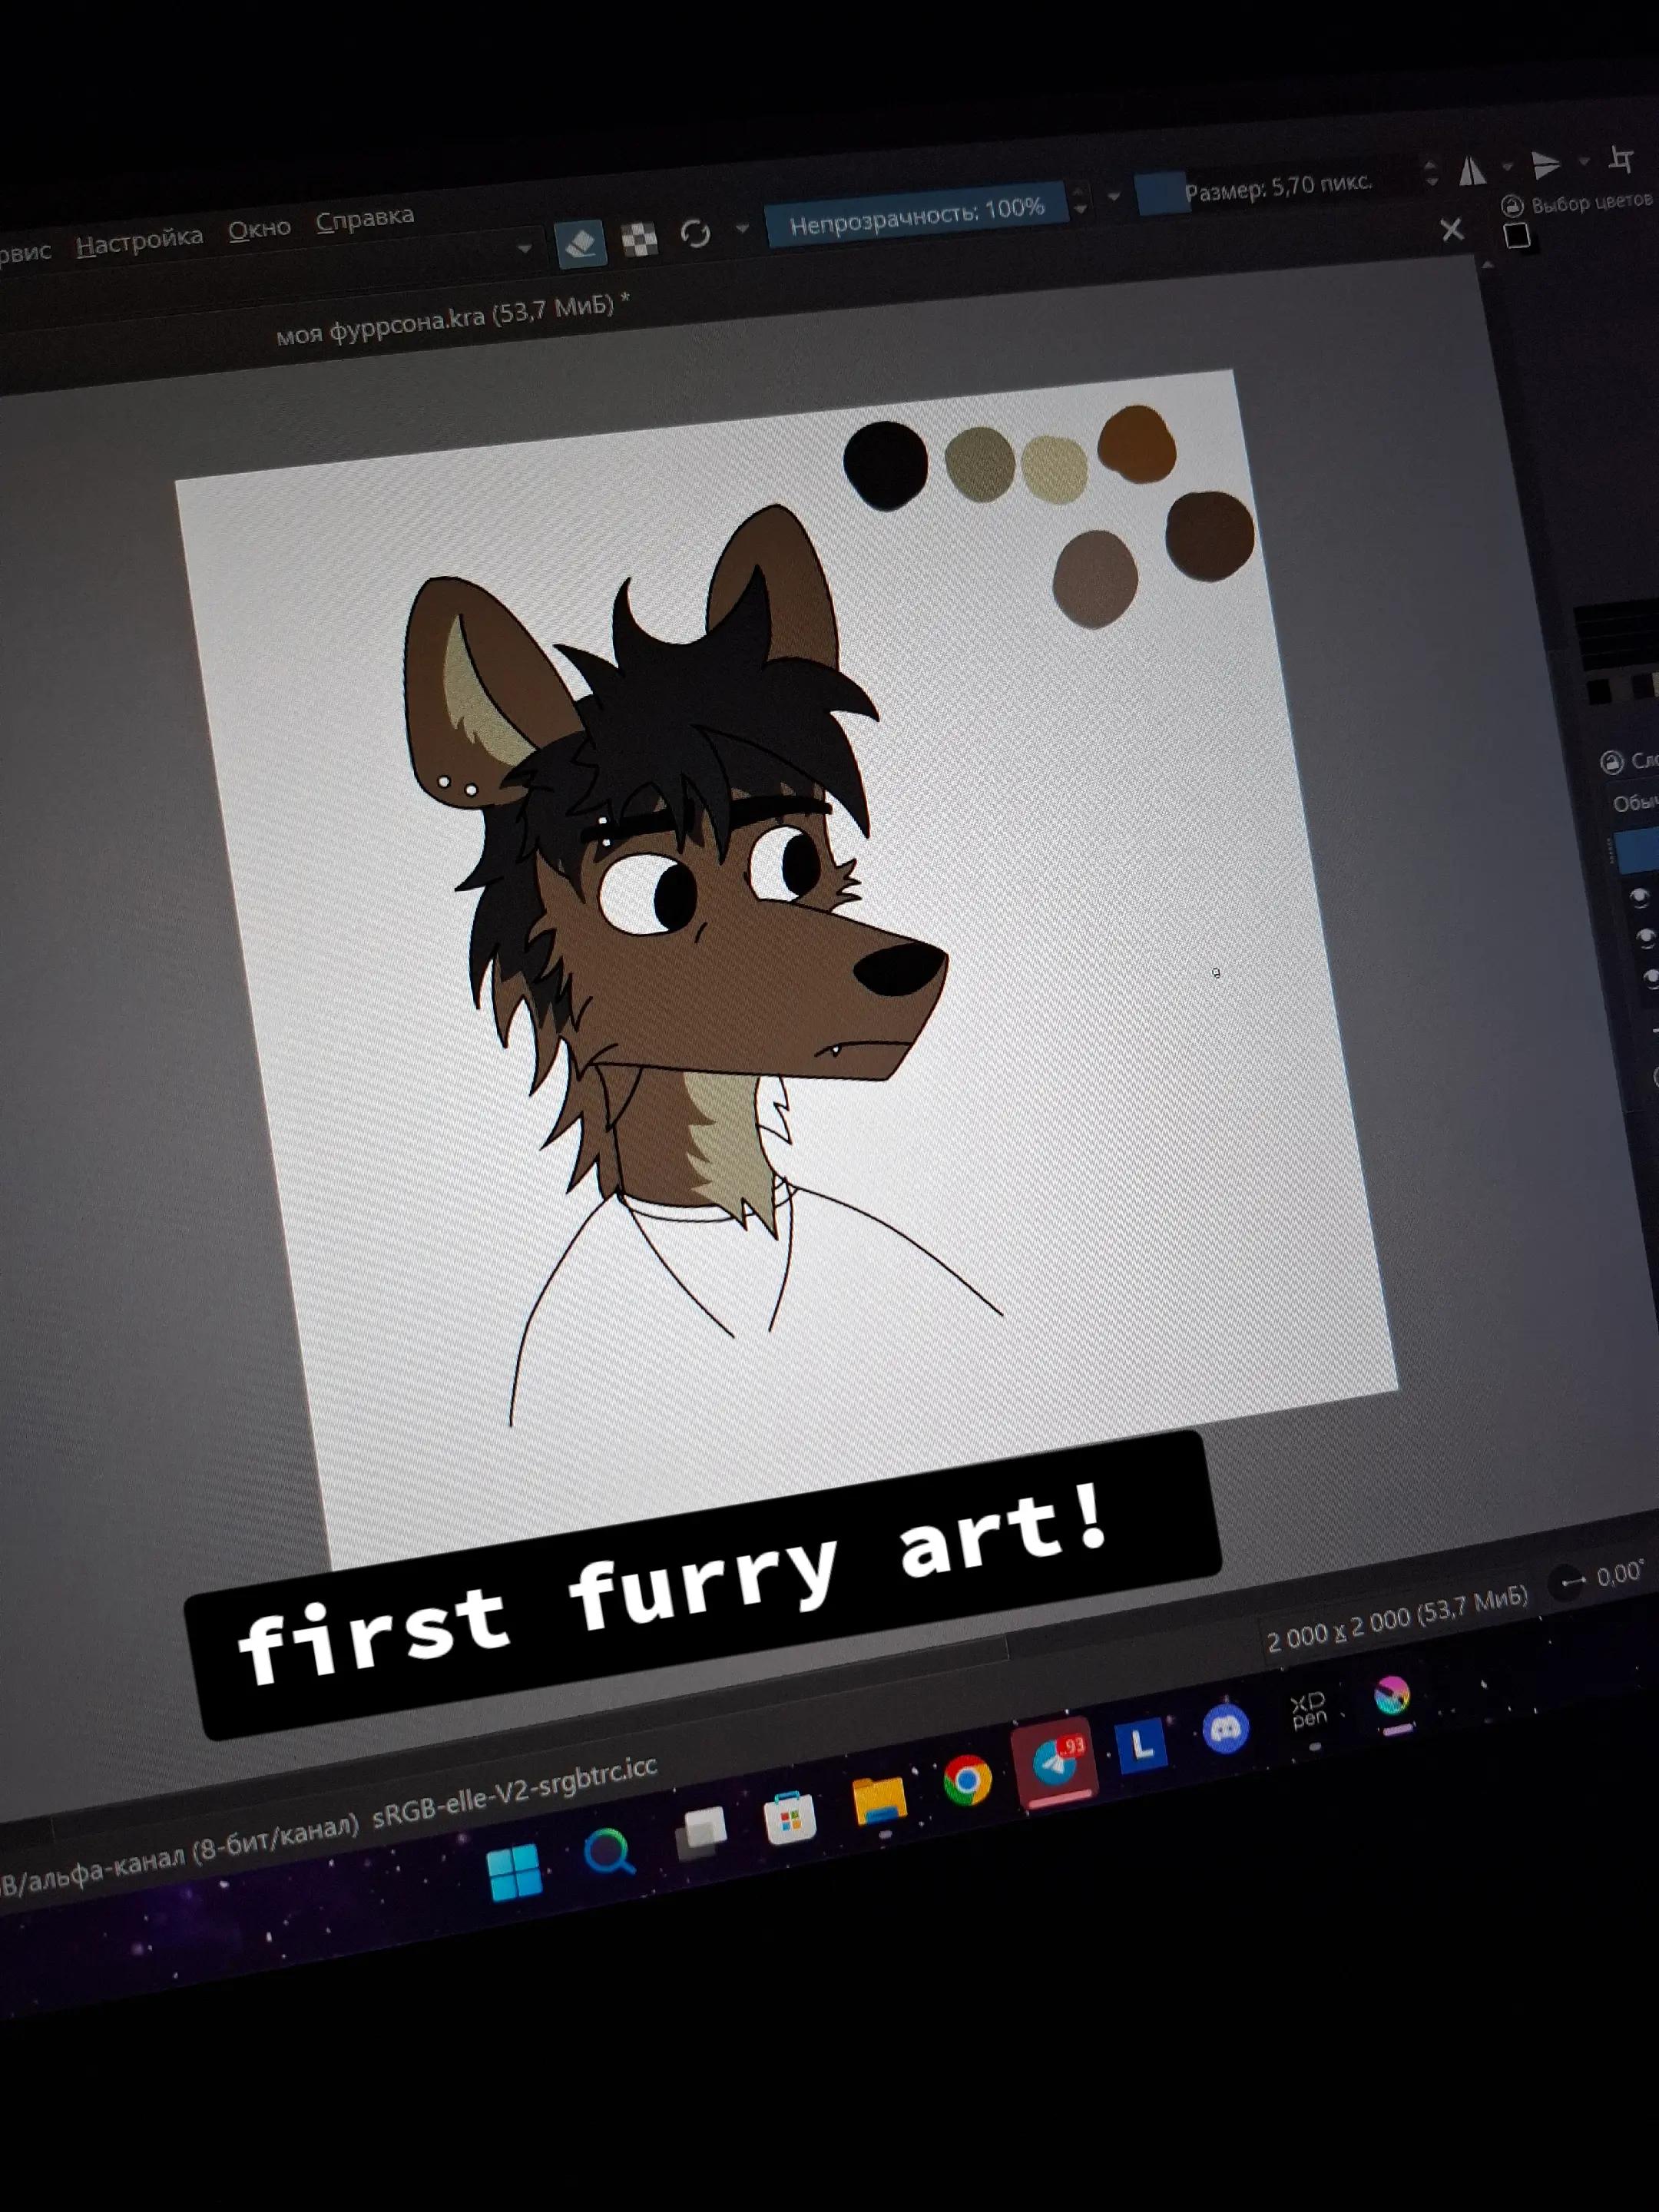Click the Krita icon on taskbar
Viewport: 1659px width, 2212px height.
tap(1392, 1696)
